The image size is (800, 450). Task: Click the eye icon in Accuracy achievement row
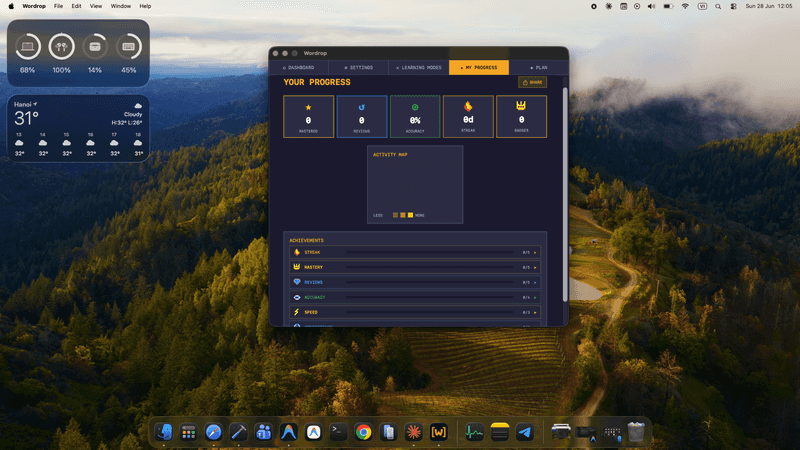coord(297,297)
